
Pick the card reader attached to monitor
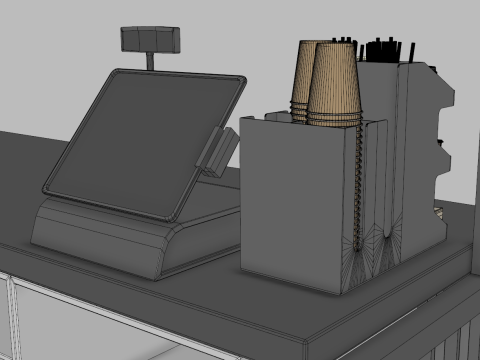(x=217, y=152)
